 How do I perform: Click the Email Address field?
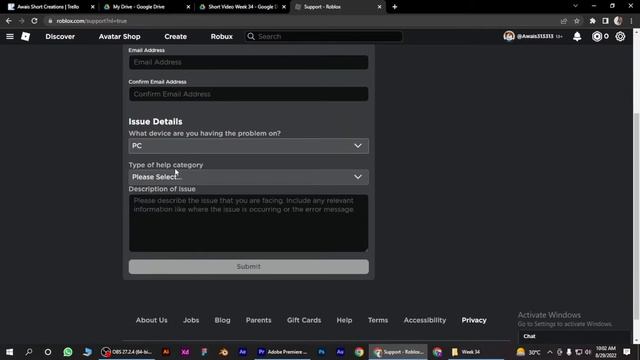(x=249, y=62)
